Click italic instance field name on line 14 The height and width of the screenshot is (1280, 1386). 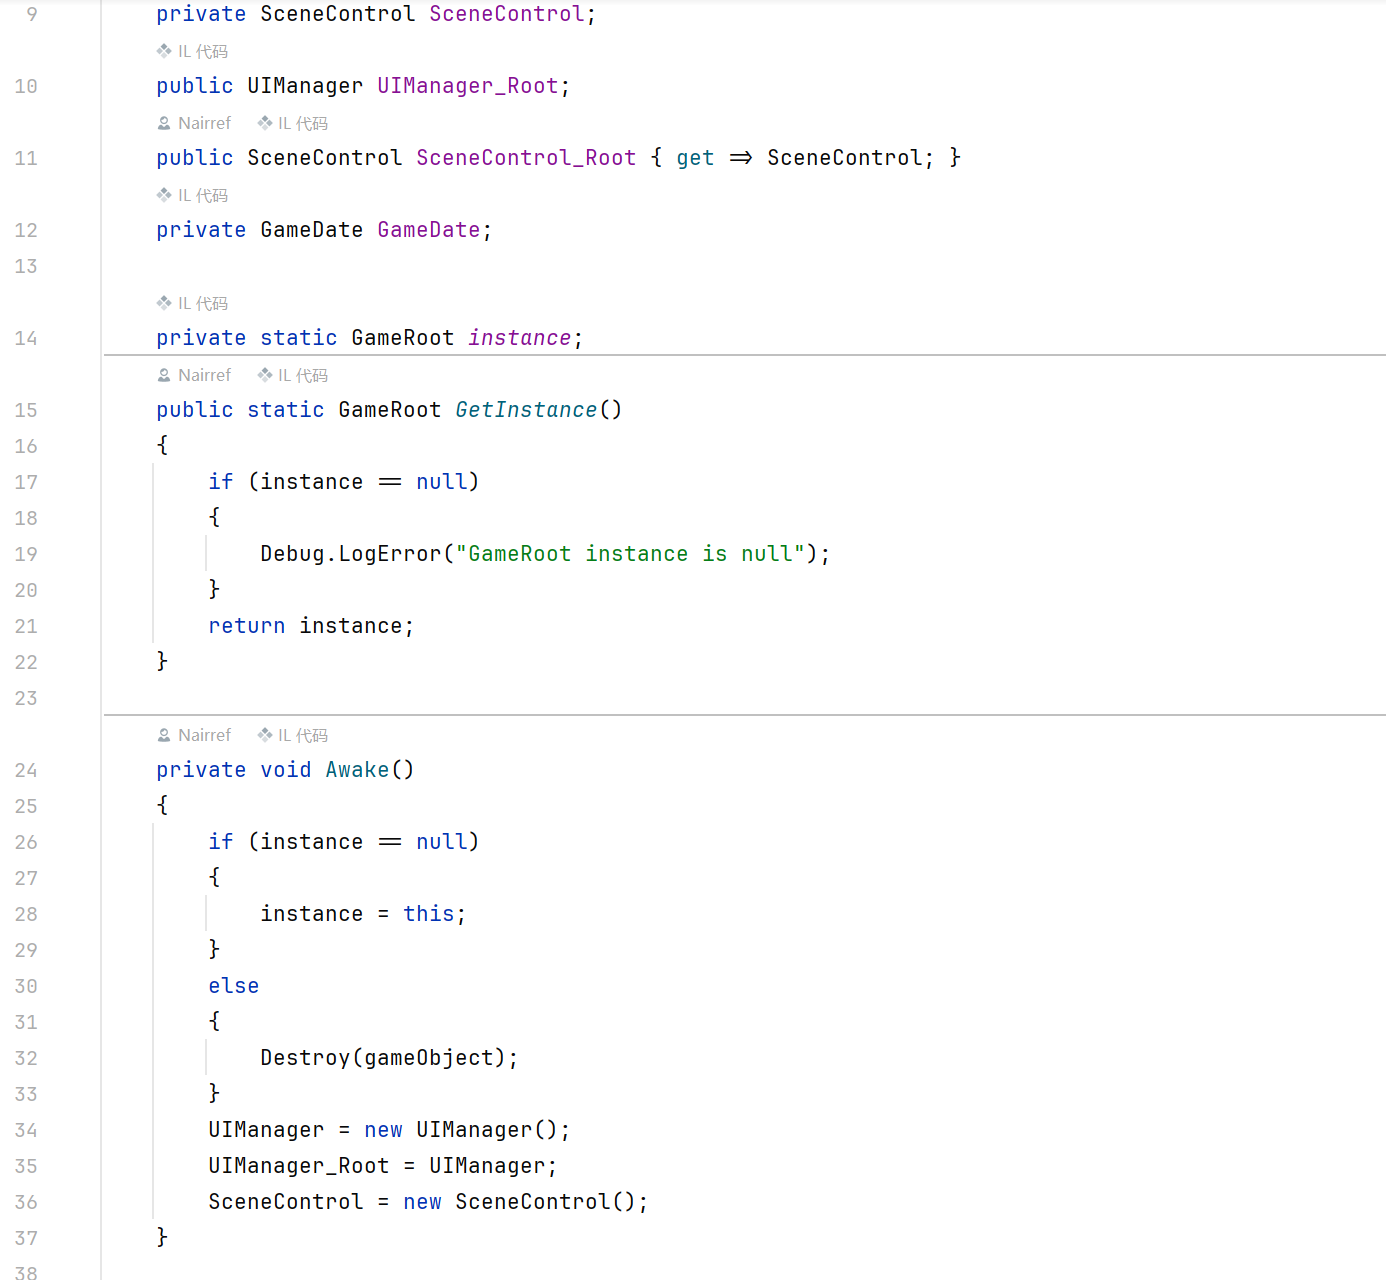click(x=519, y=338)
